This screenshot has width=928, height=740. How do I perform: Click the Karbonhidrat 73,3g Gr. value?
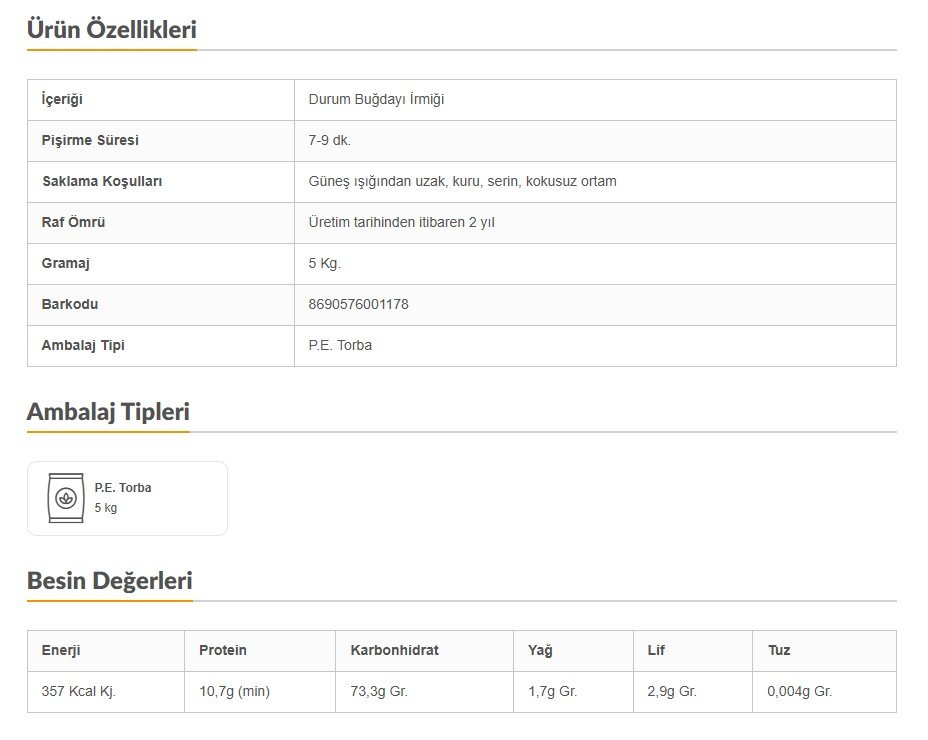(378, 691)
